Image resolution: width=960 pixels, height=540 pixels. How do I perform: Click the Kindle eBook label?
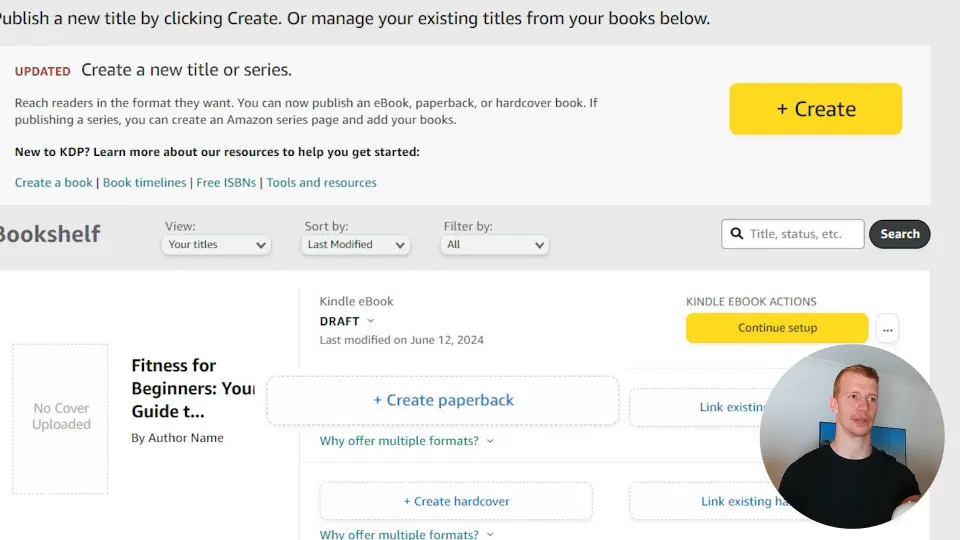pyautogui.click(x=356, y=301)
